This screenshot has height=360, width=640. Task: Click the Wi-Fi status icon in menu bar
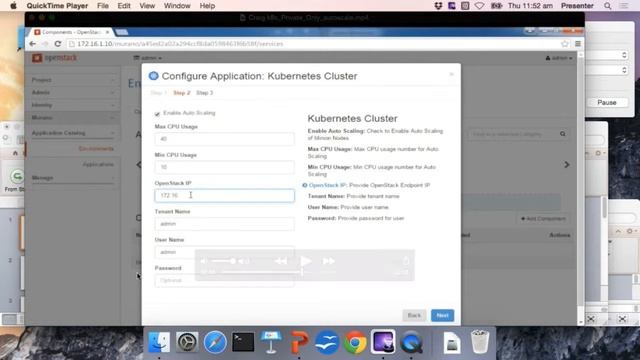(x=480, y=6)
